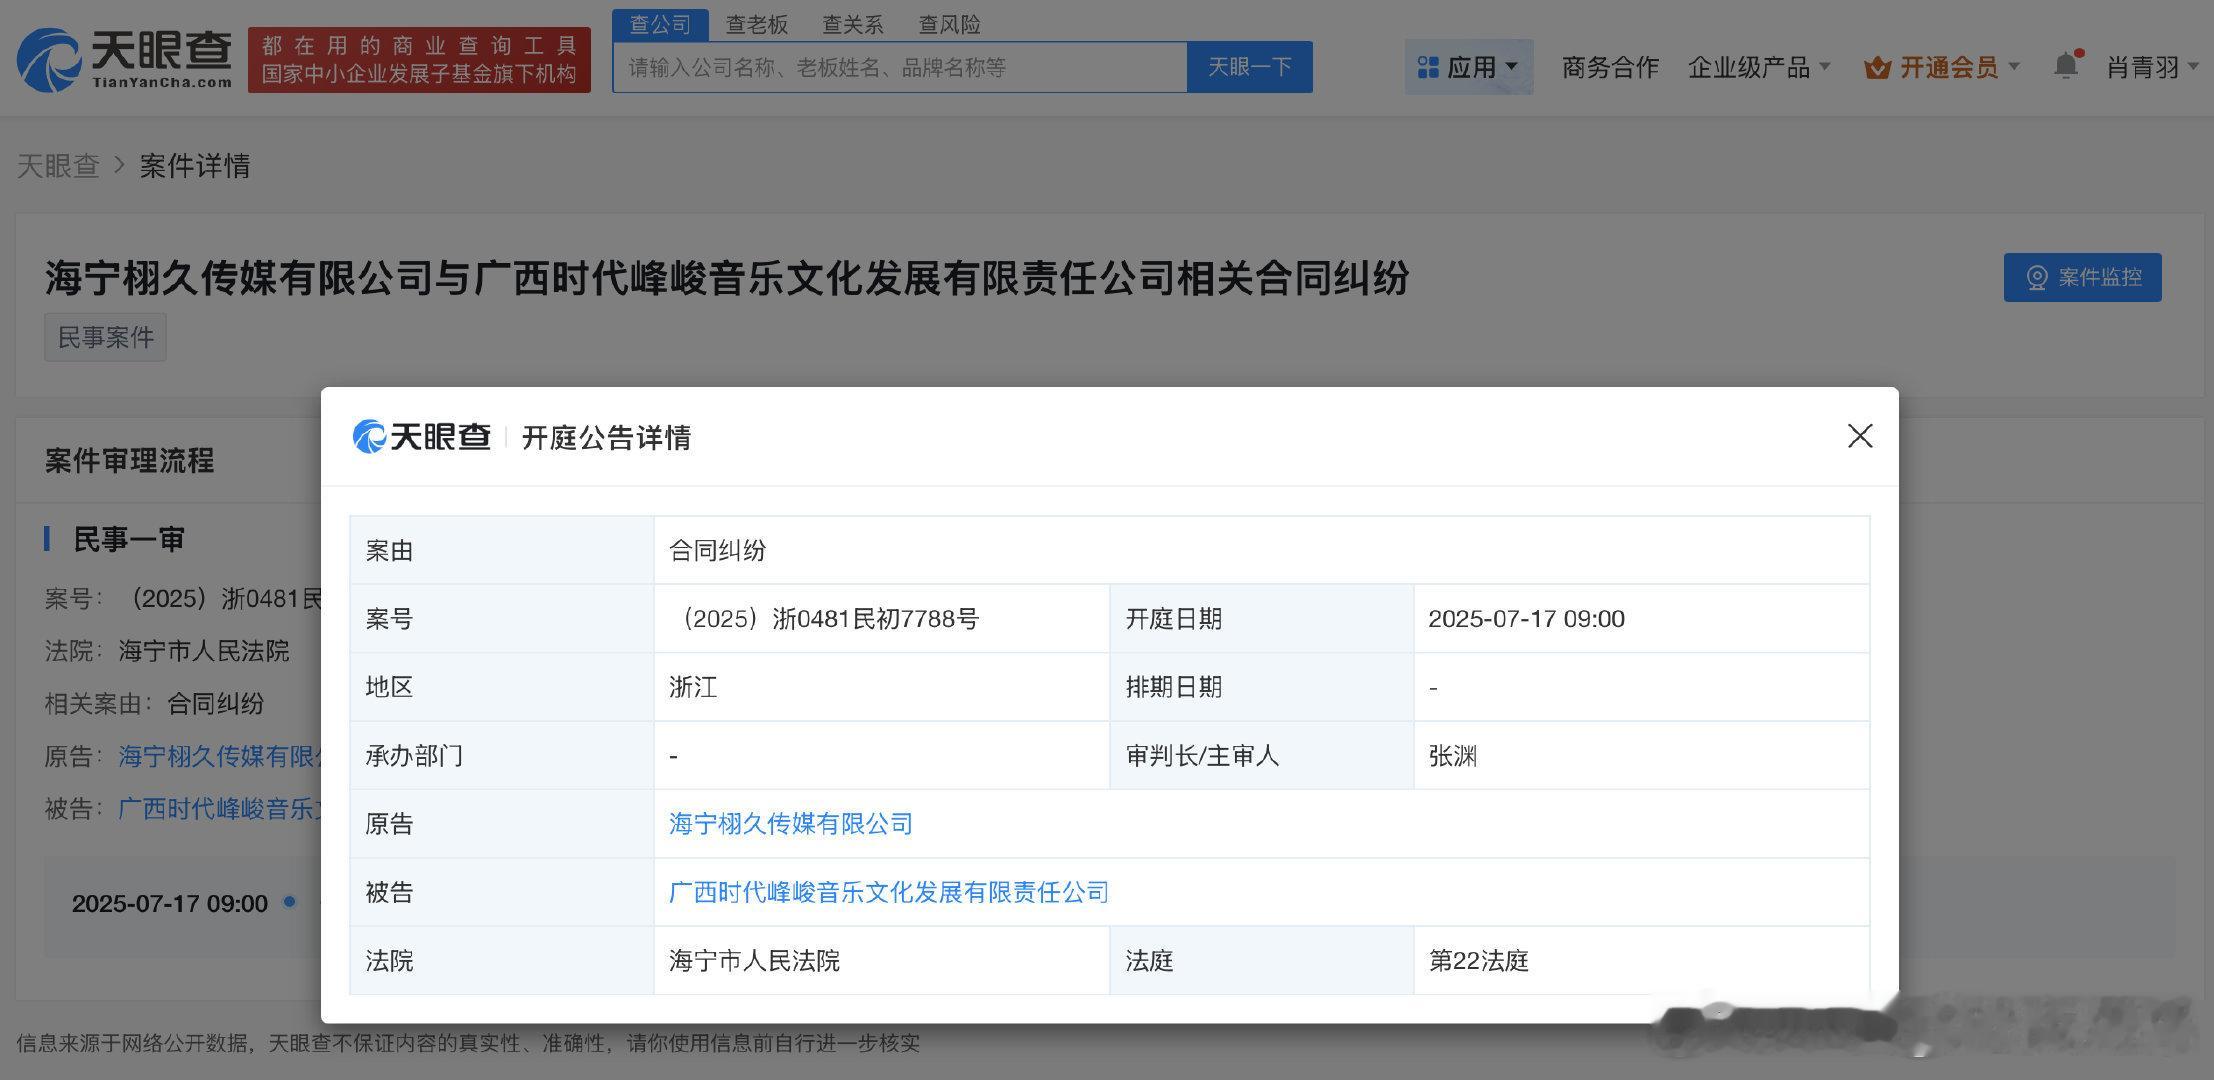Screen dimensions: 2214x1080
Task: Click the notification bell icon
Action: [2065, 66]
